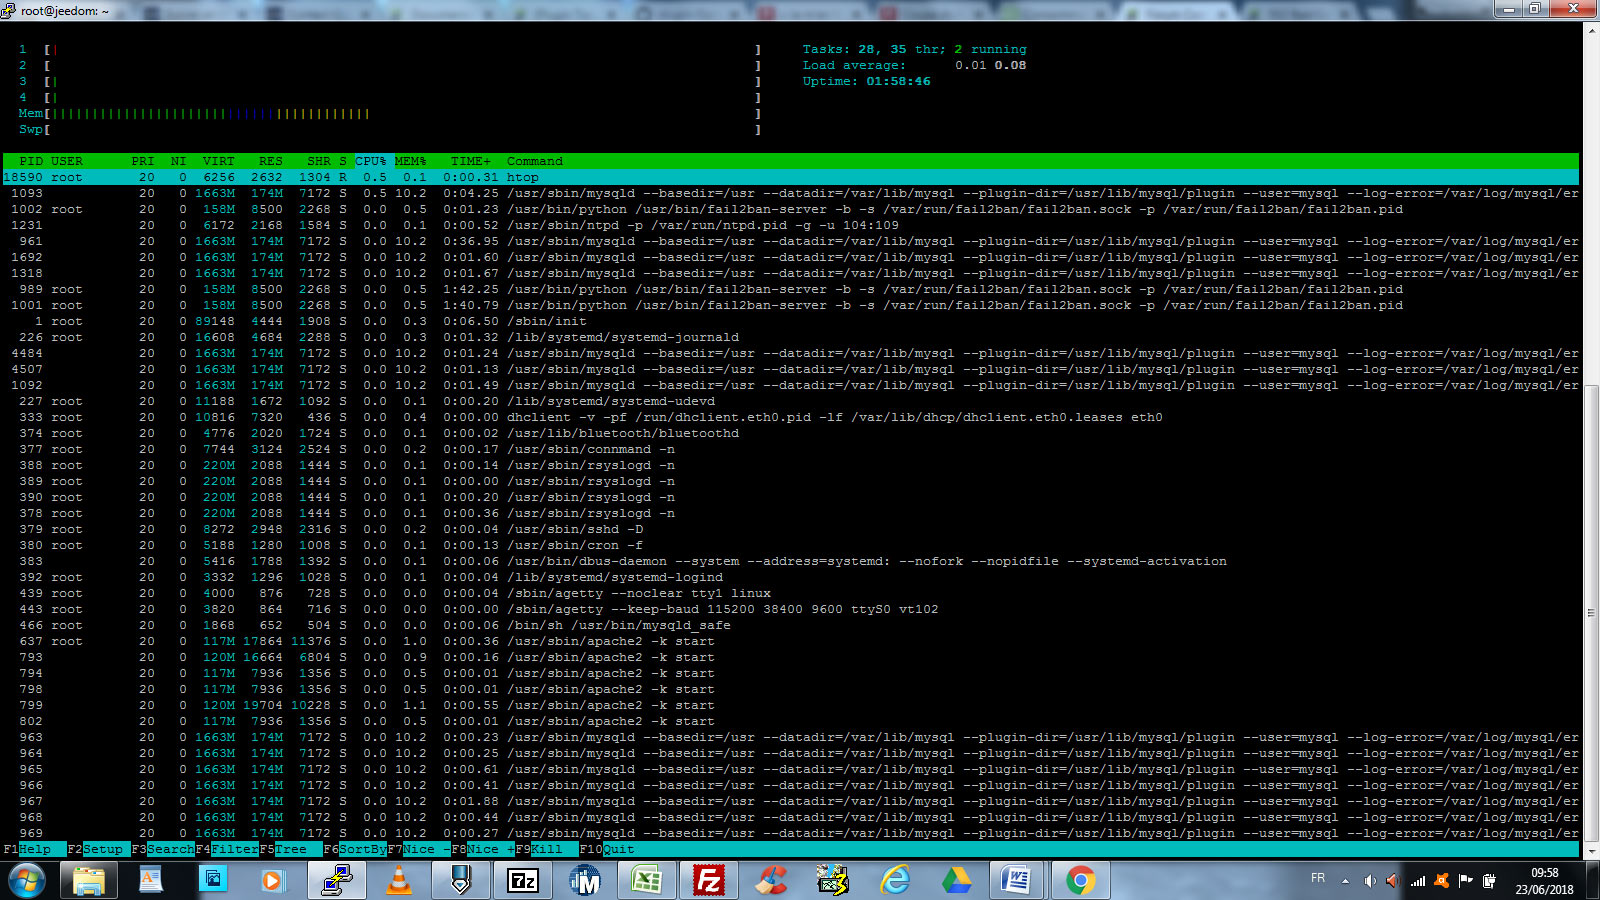The height and width of the screenshot is (900, 1600).
Task: Open Internet Explorer from the taskbar
Action: (x=895, y=881)
